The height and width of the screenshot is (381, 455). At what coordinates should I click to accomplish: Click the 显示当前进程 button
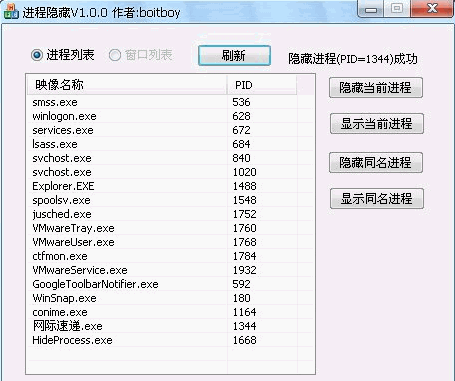[377, 124]
